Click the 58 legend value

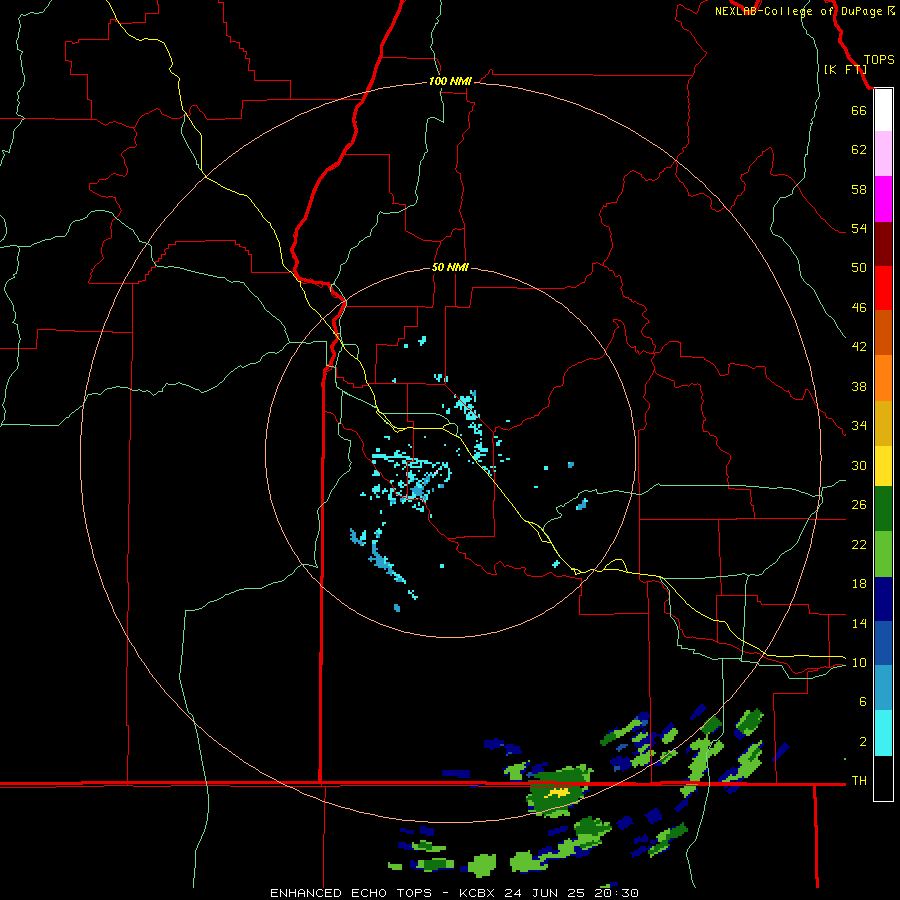click(x=859, y=189)
